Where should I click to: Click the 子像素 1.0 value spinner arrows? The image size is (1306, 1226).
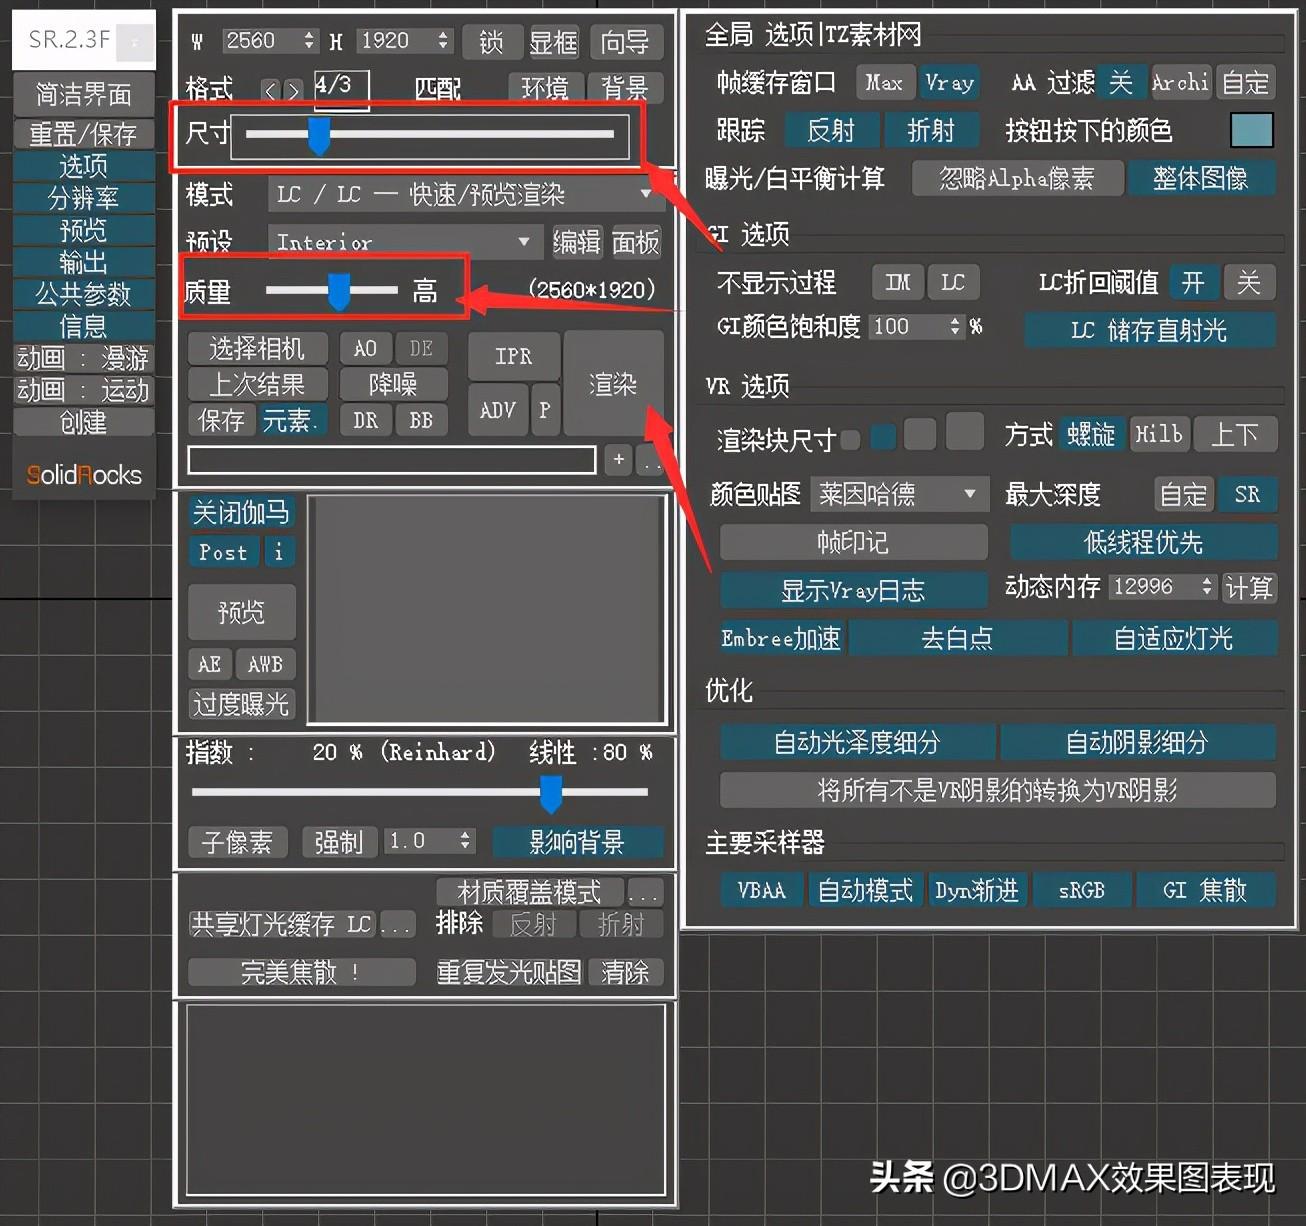465,841
